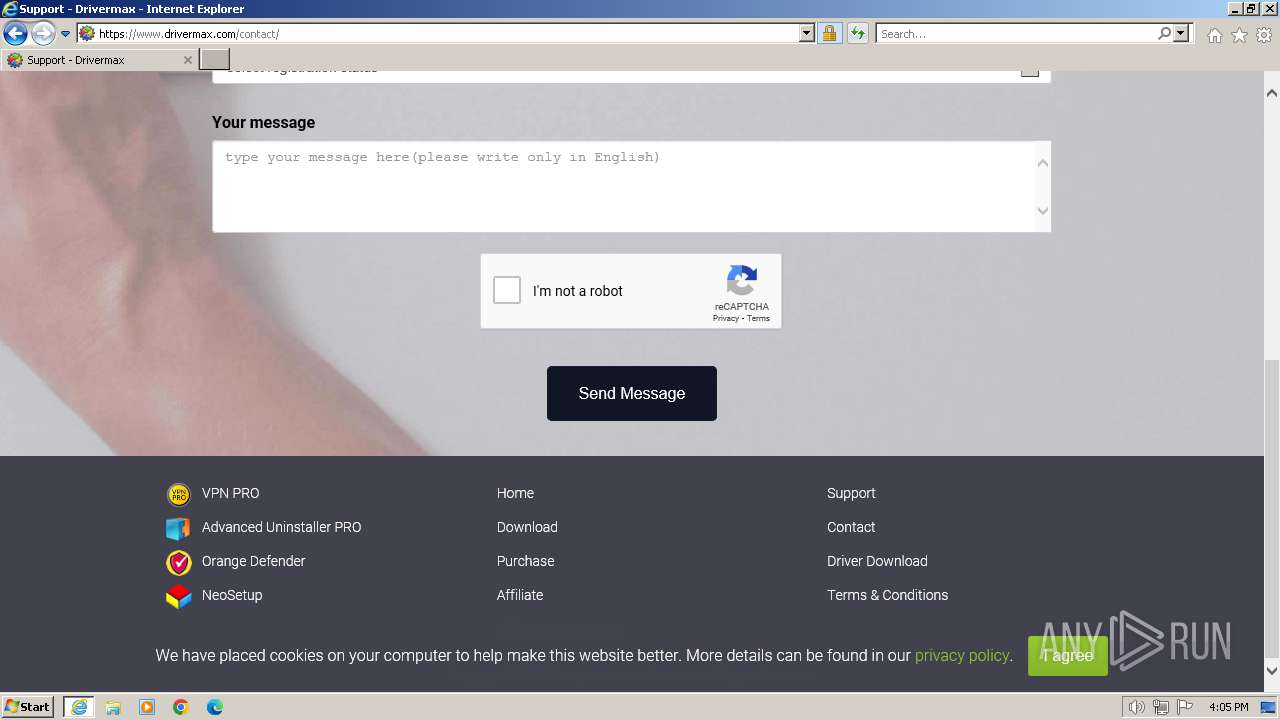Open the recent pages dropdown arrow
Viewport: 1280px width, 720px height.
click(65, 34)
